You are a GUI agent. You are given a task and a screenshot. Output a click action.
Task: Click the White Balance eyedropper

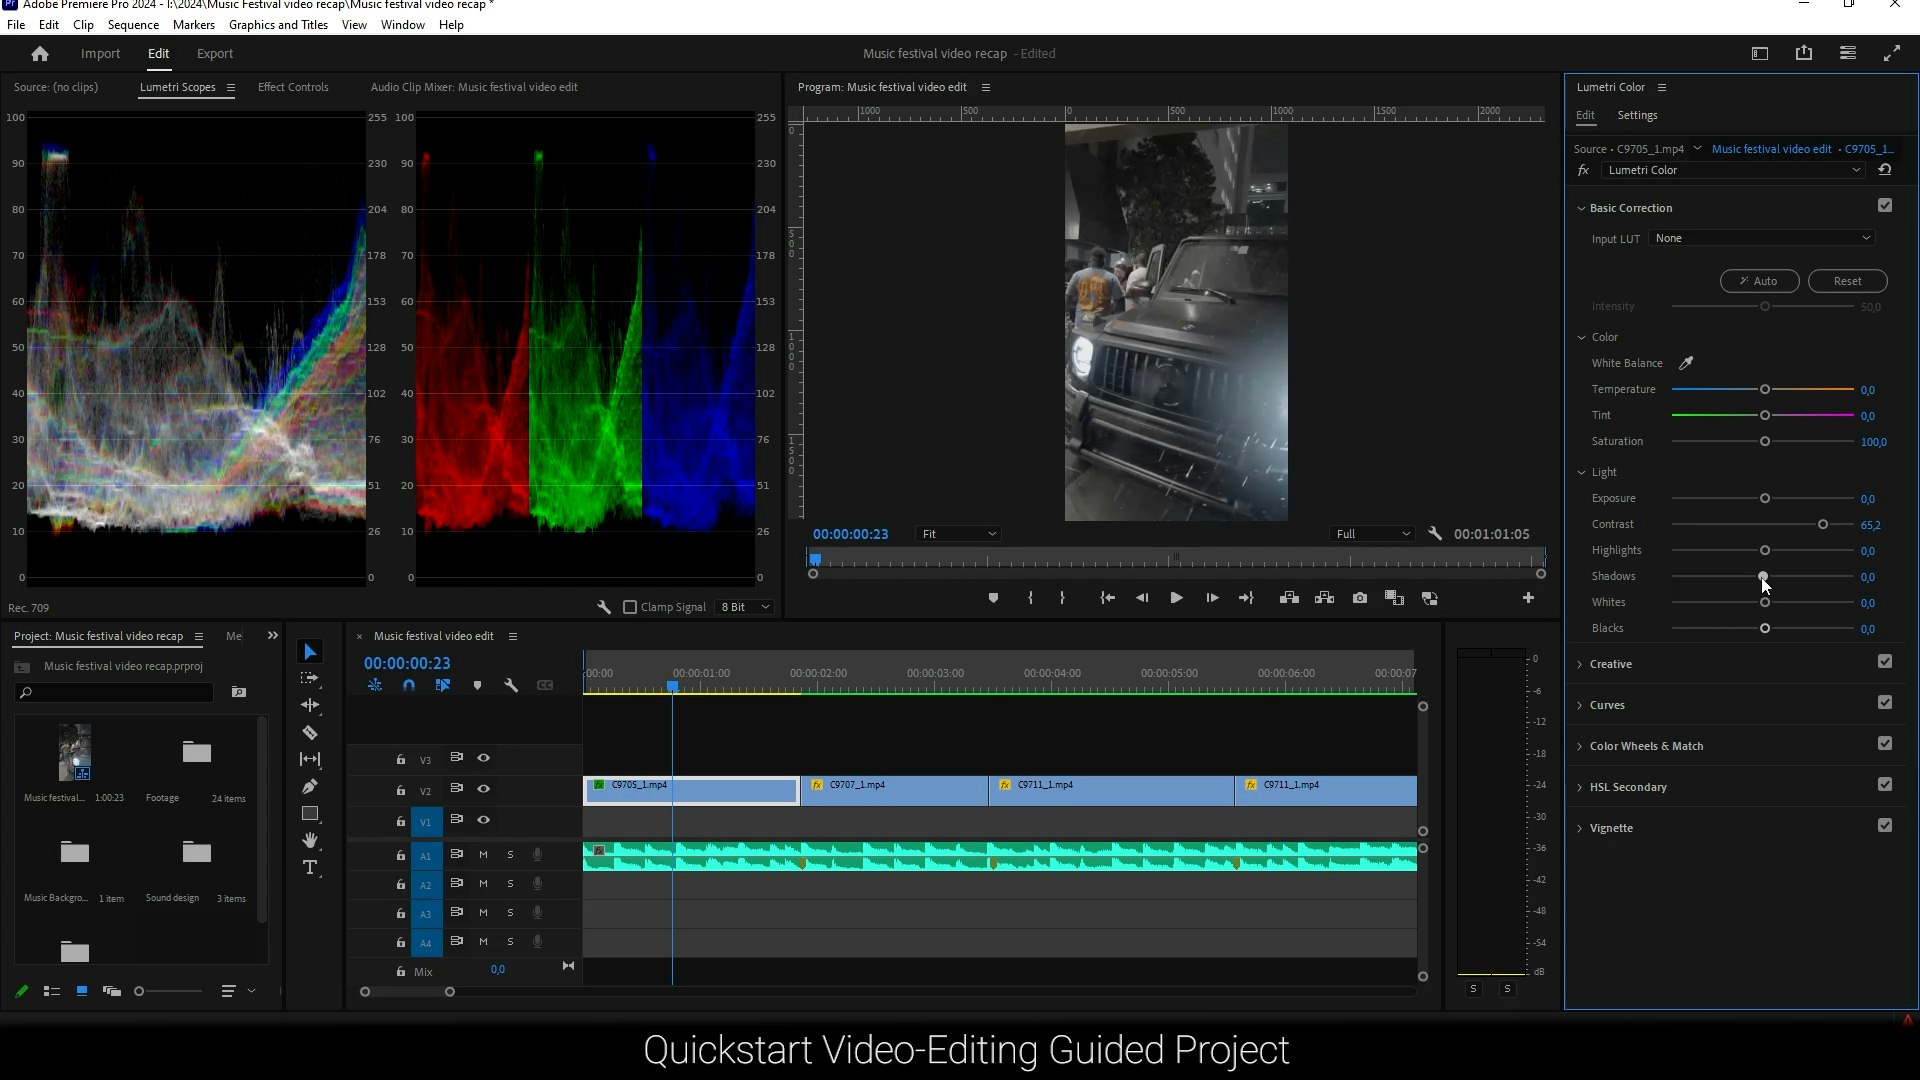click(1686, 363)
